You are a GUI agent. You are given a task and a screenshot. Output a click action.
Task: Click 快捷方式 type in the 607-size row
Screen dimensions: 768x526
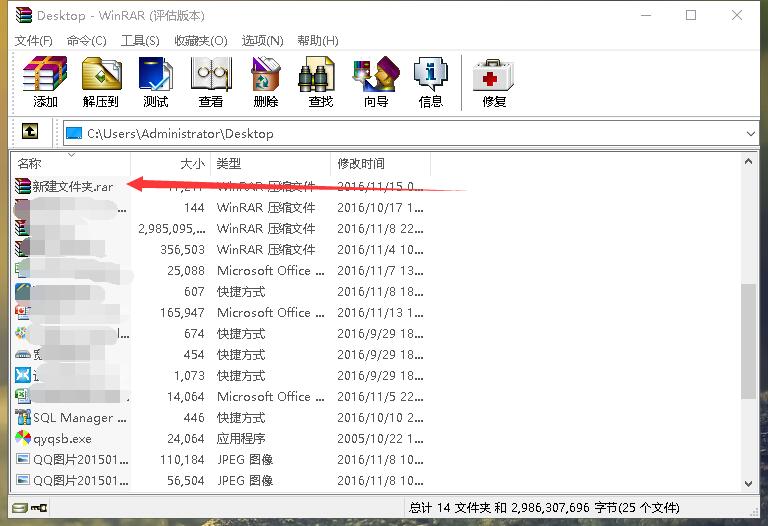pyautogui.click(x=241, y=292)
